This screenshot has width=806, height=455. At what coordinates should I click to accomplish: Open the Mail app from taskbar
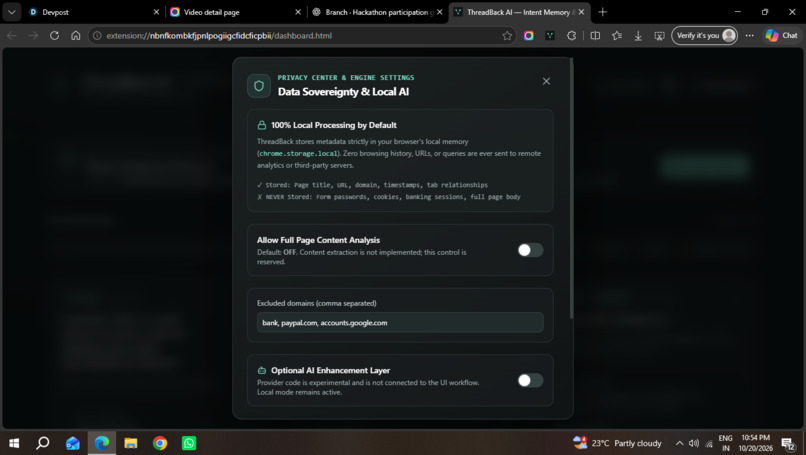click(x=72, y=443)
